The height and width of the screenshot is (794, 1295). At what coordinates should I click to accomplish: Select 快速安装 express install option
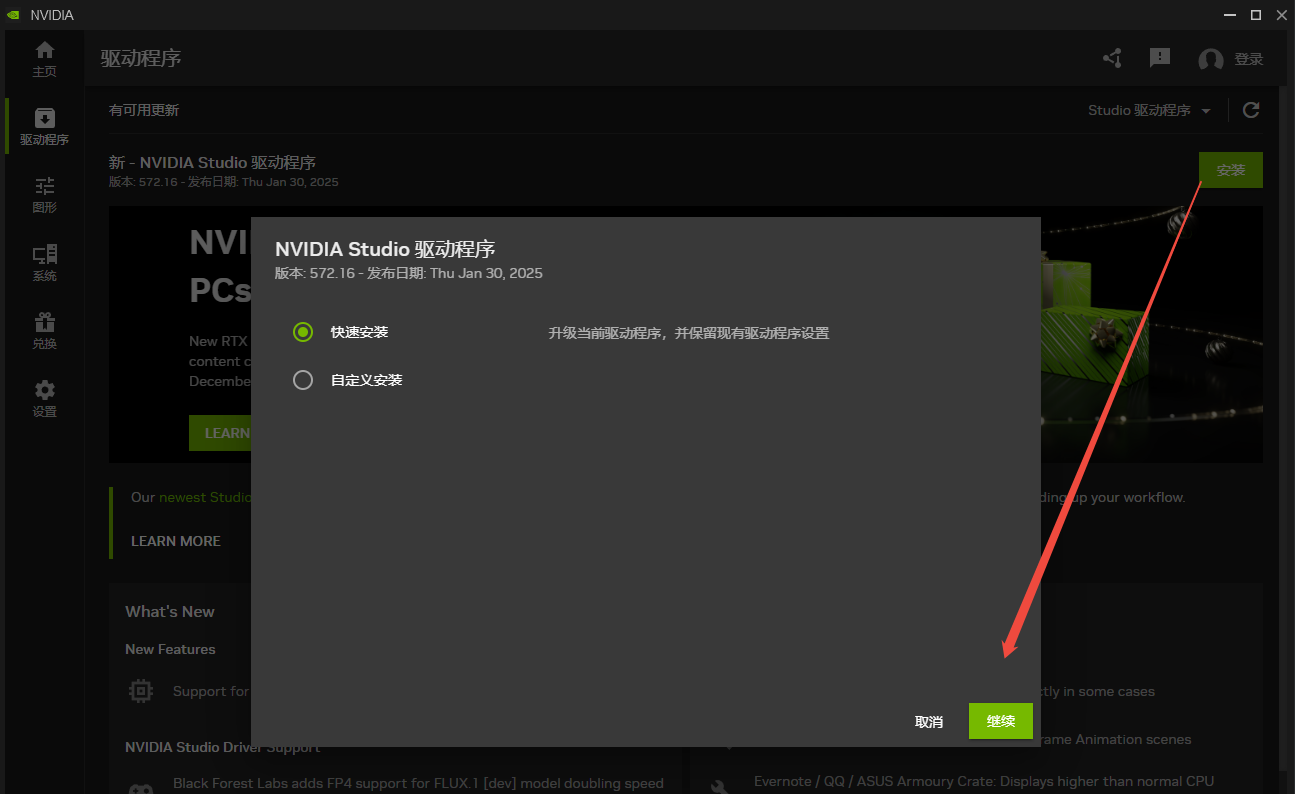(x=303, y=332)
